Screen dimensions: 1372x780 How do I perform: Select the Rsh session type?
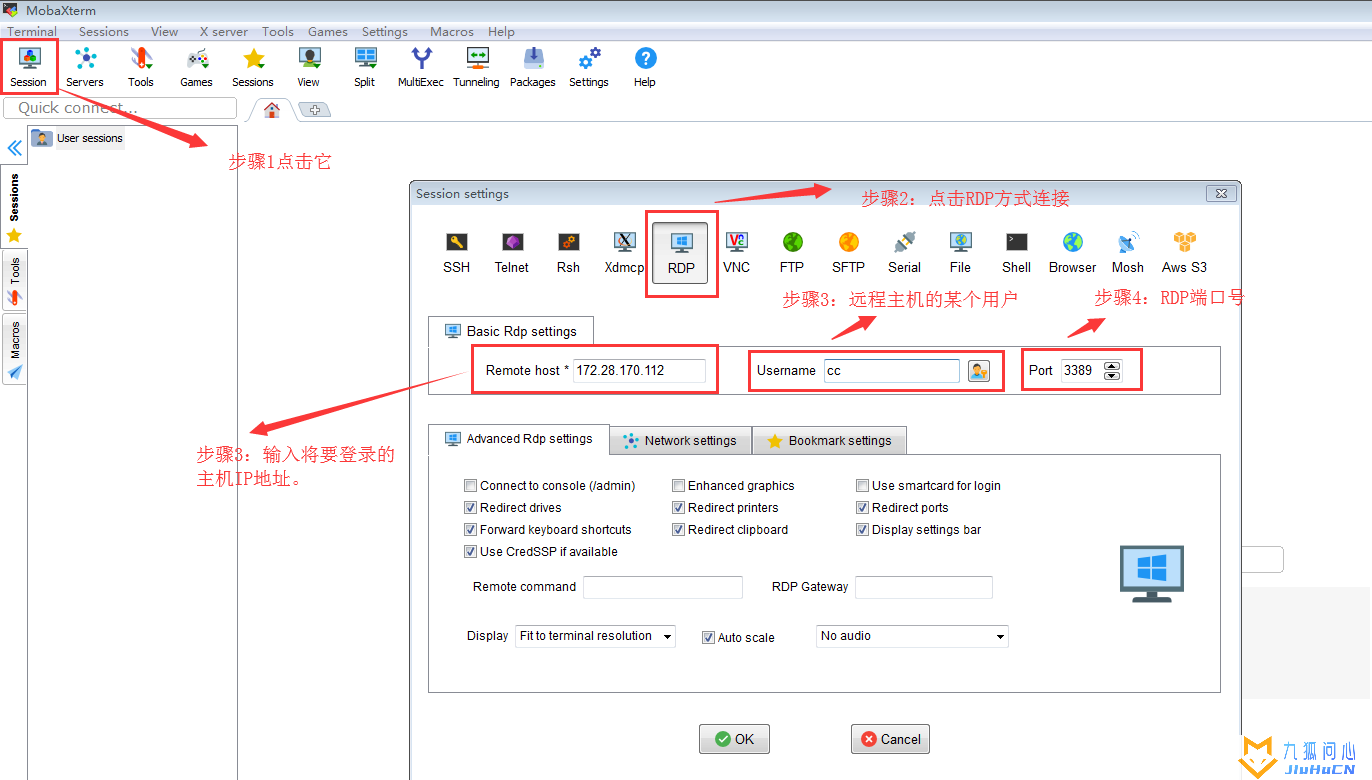point(569,252)
